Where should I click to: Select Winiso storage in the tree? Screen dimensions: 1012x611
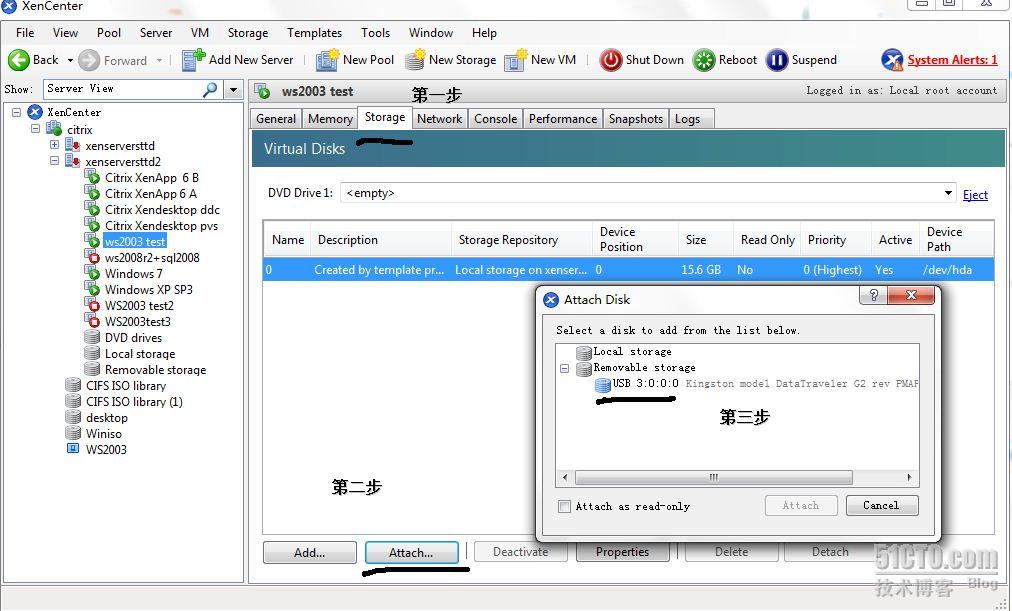(x=104, y=433)
